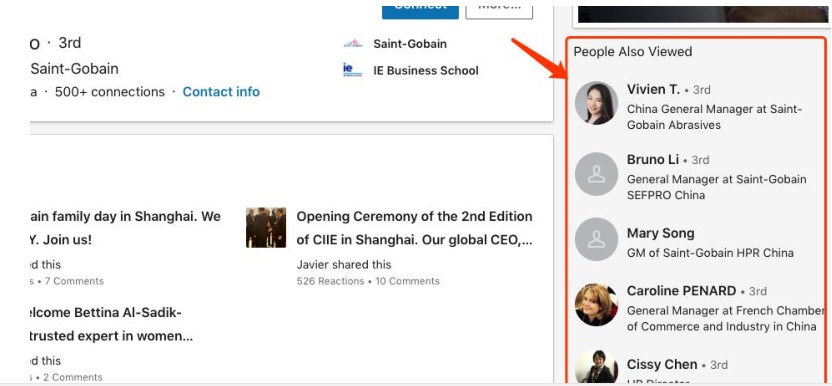Click the IE Business School logo icon
832x386 pixels.
353,70
